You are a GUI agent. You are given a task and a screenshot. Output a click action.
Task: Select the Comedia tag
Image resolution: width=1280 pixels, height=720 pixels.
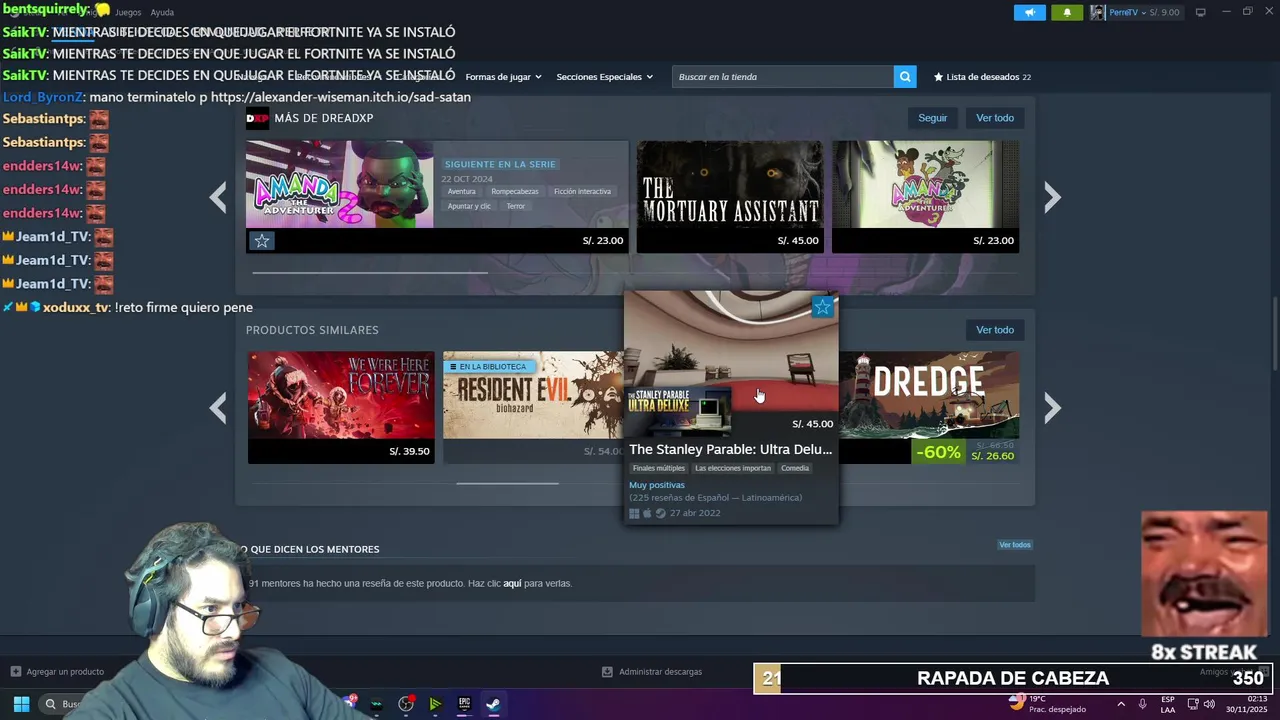[x=795, y=468]
